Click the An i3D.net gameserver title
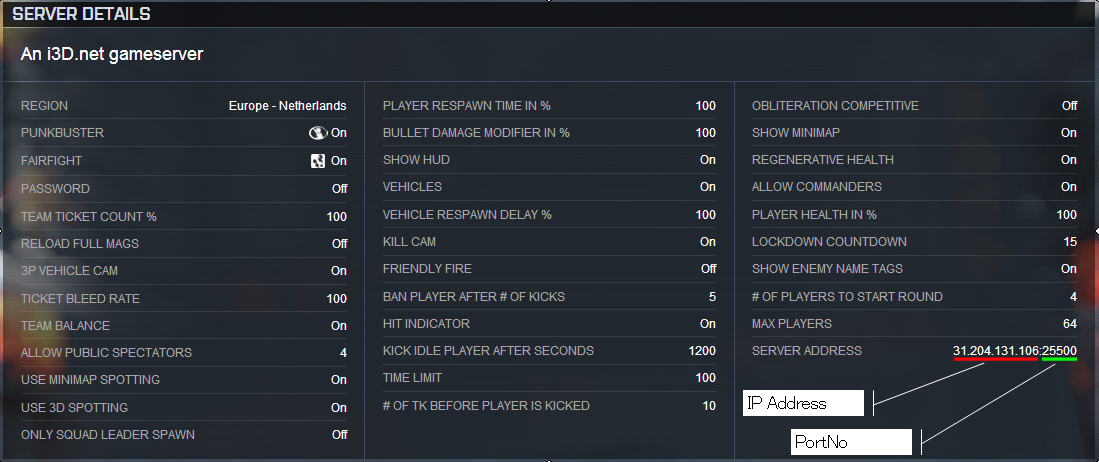The image size is (1099, 462). (x=112, y=54)
